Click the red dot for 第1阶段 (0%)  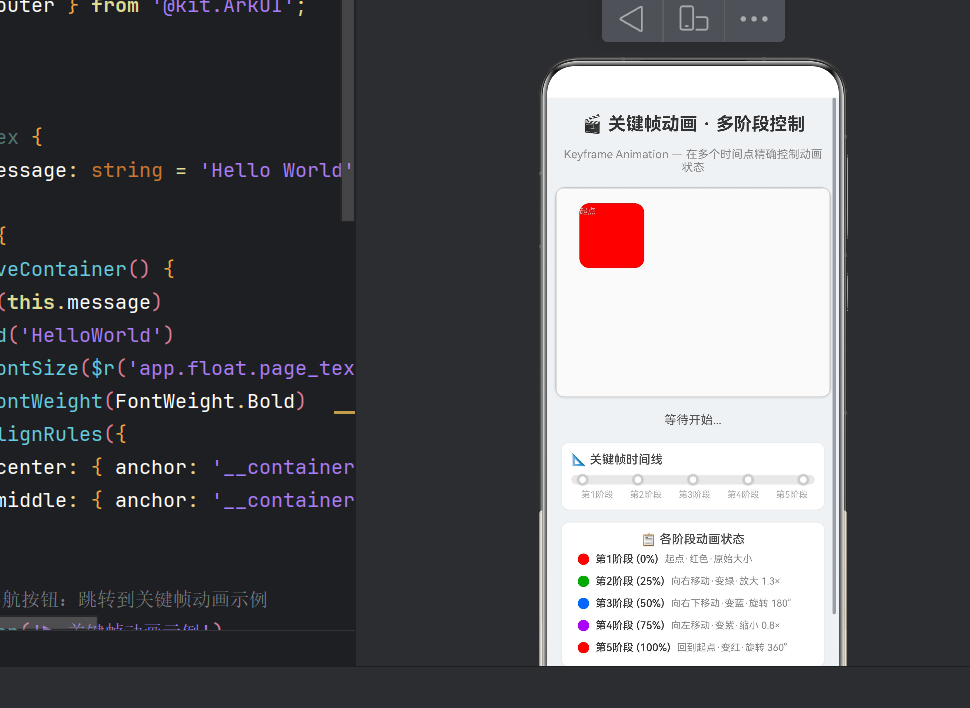pos(583,559)
